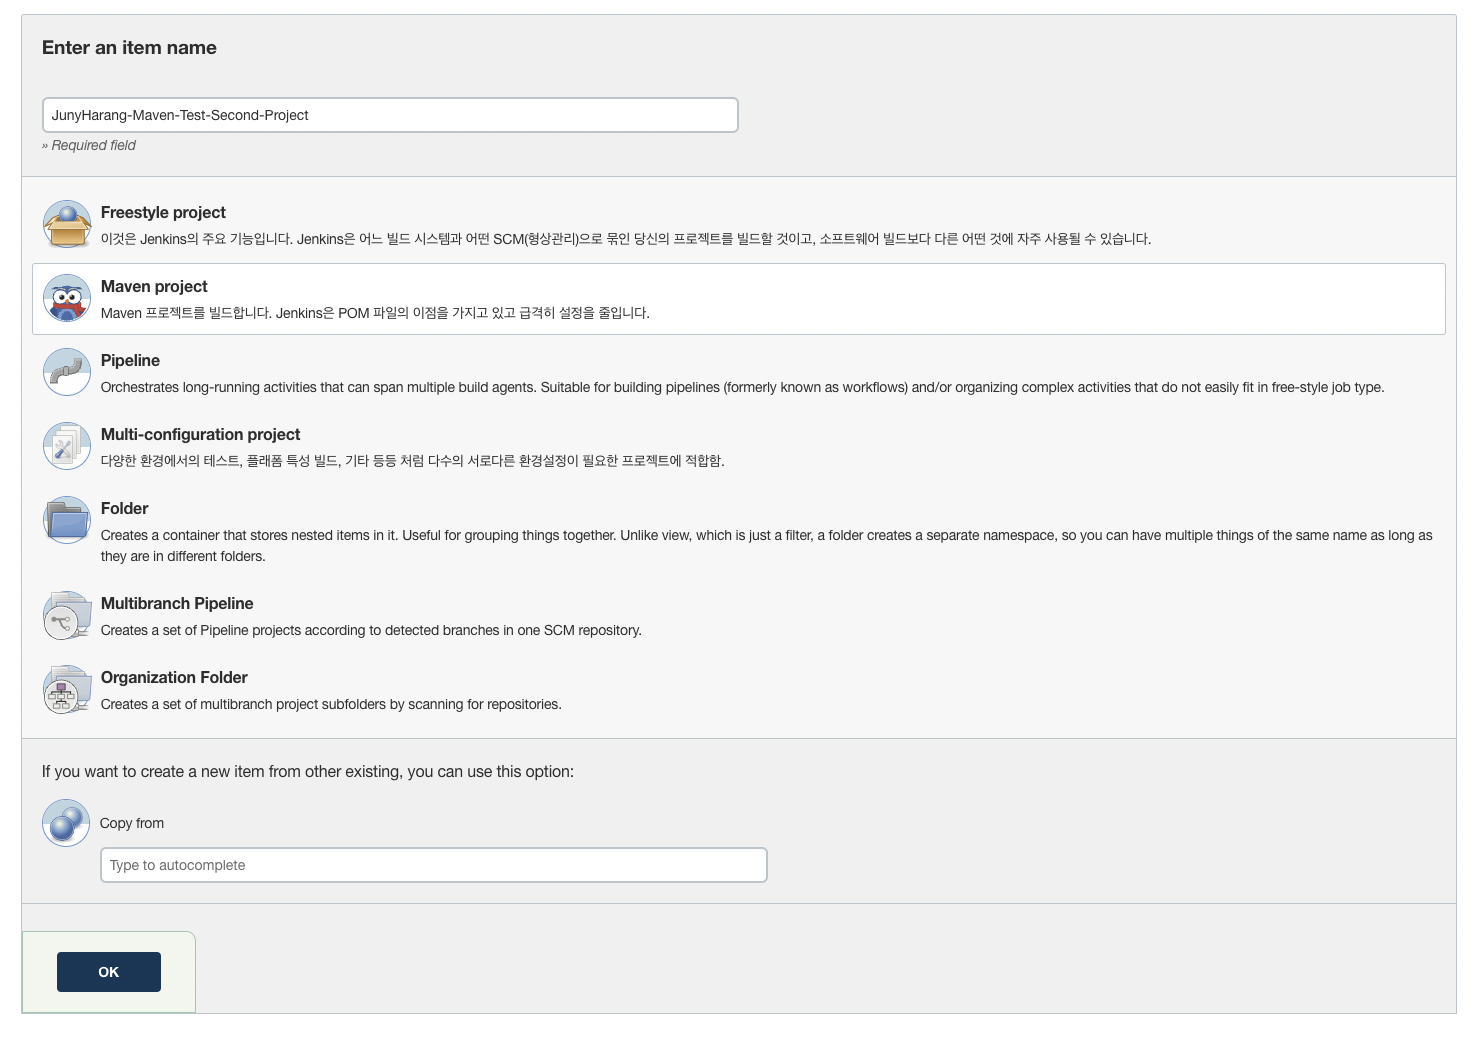Image resolution: width=1481 pixels, height=1054 pixels.
Task: Click the Freestyle project box icon
Action: [67, 224]
